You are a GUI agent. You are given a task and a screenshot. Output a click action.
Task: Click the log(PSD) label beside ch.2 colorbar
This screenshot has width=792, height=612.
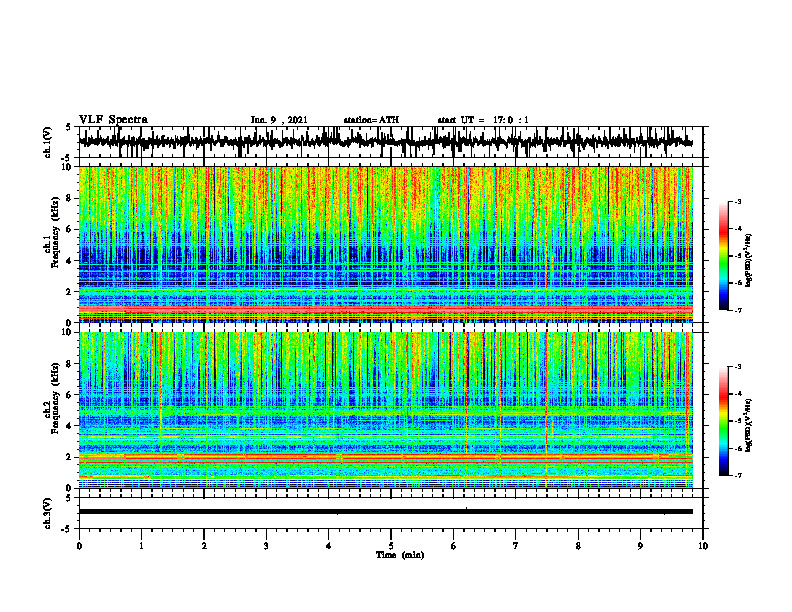pyautogui.click(x=749, y=425)
